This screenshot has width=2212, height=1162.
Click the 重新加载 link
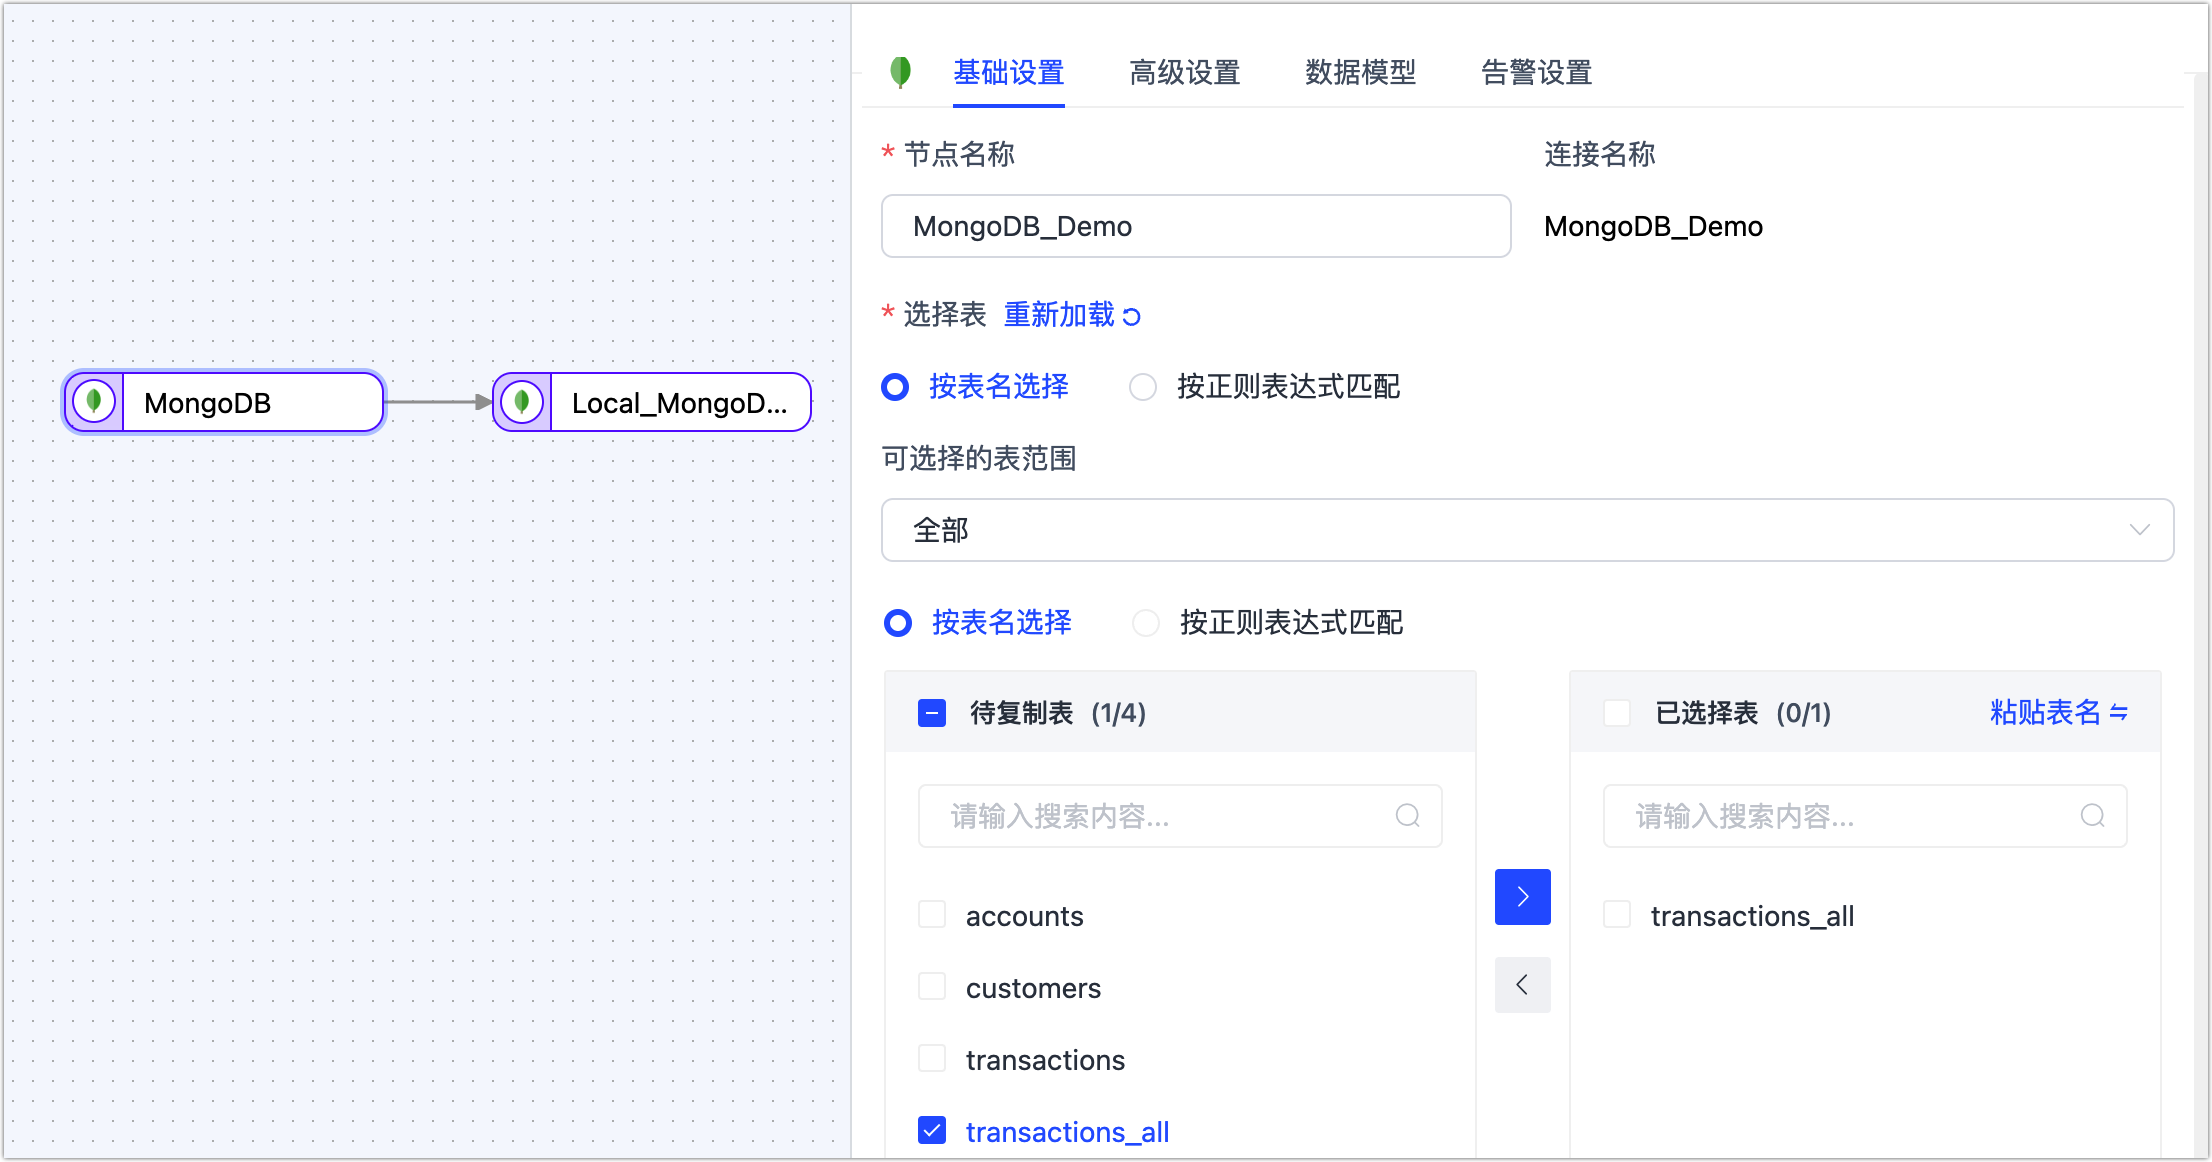(1059, 315)
